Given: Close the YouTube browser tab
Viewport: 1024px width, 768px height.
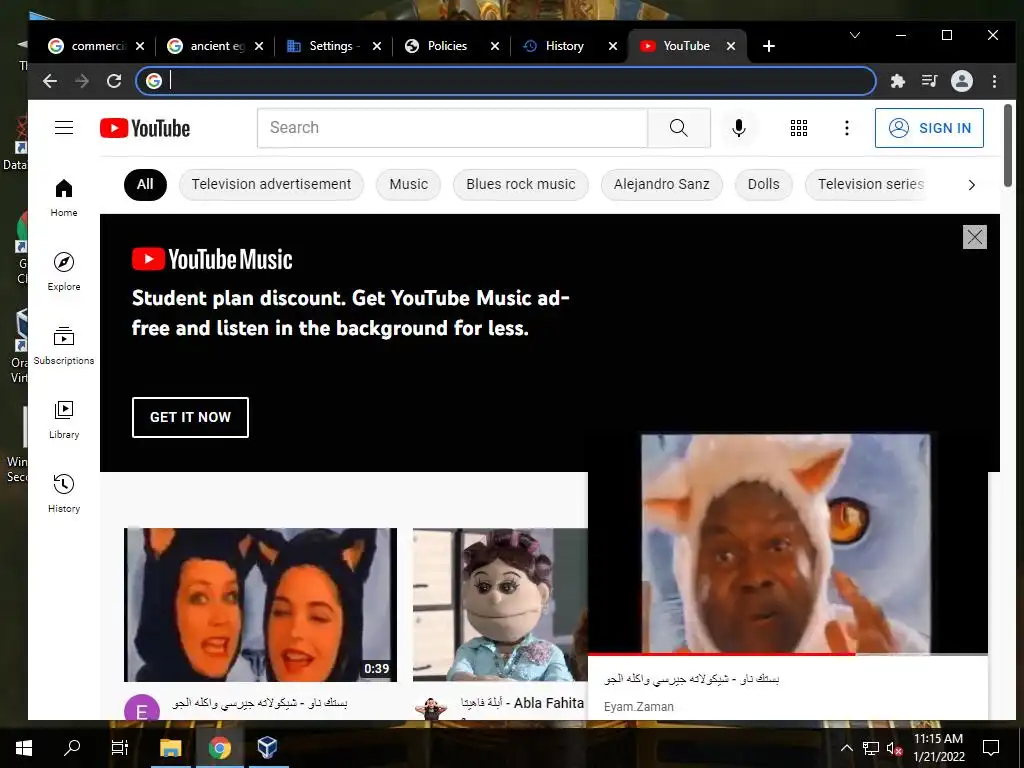Looking at the screenshot, I should 731,46.
